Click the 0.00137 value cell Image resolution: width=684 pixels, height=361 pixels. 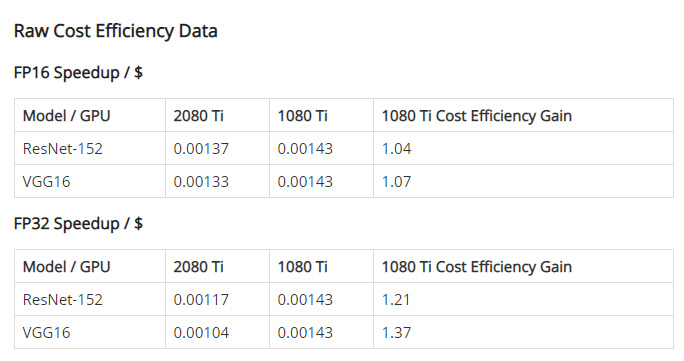(x=217, y=148)
